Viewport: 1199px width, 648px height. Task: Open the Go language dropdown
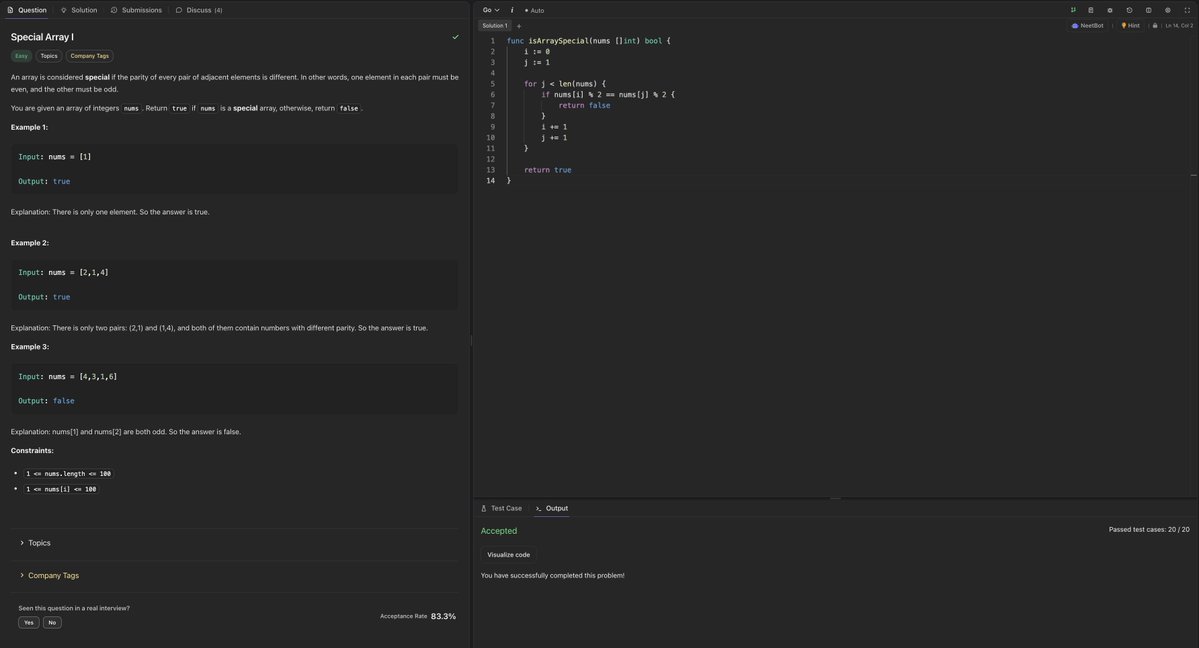point(491,10)
